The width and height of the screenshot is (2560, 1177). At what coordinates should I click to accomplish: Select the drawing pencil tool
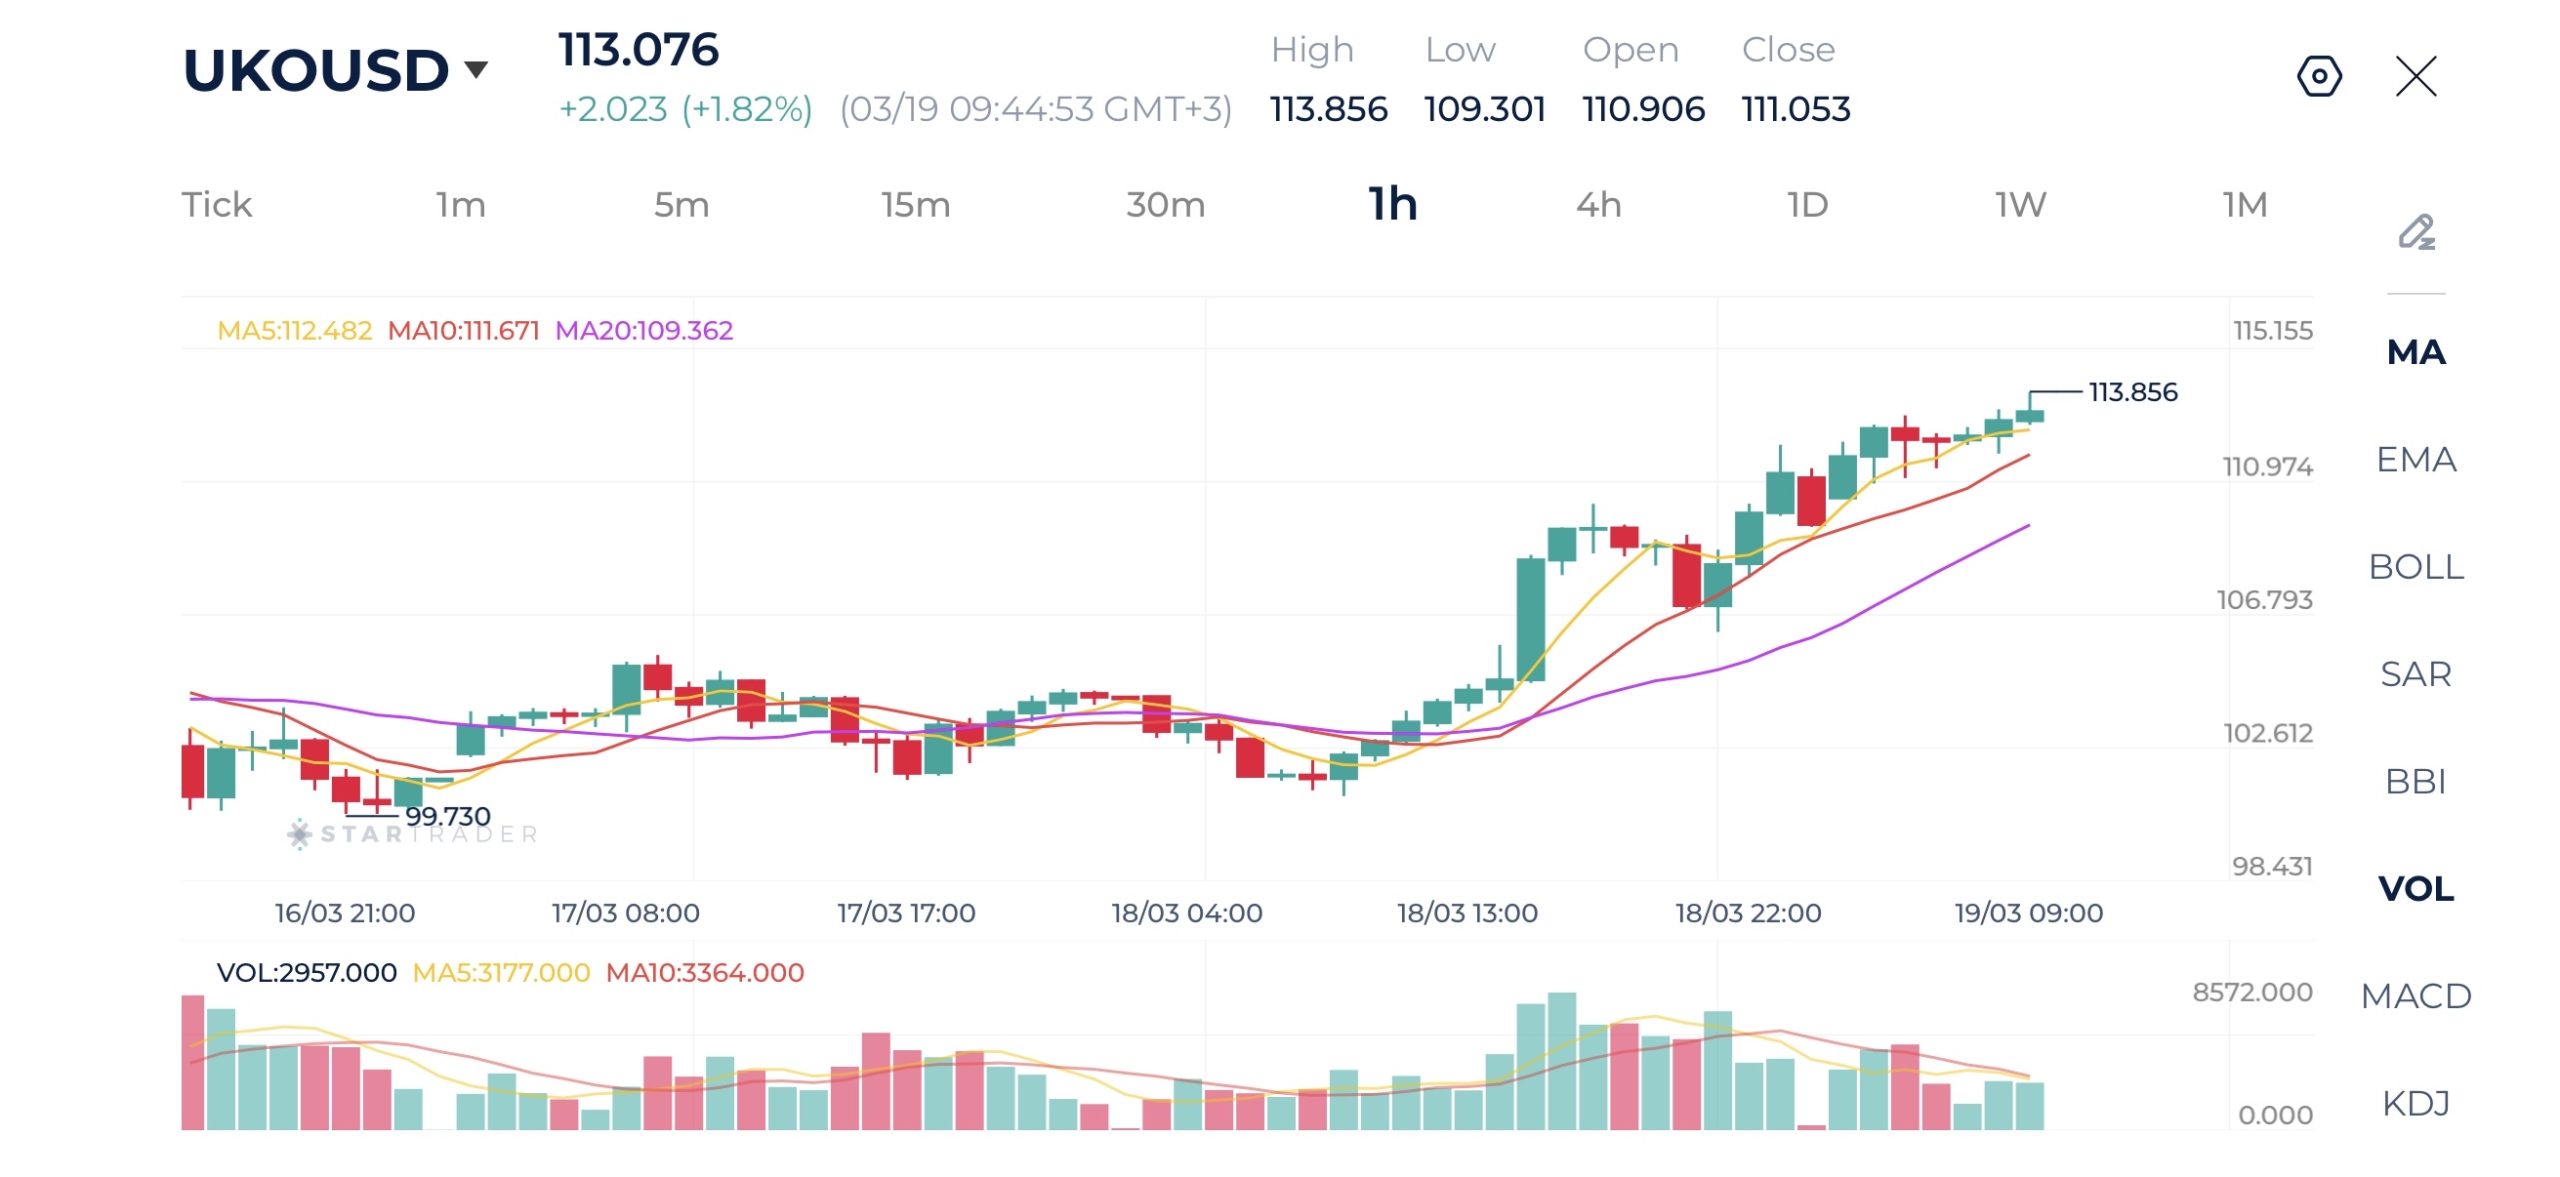(x=2416, y=233)
